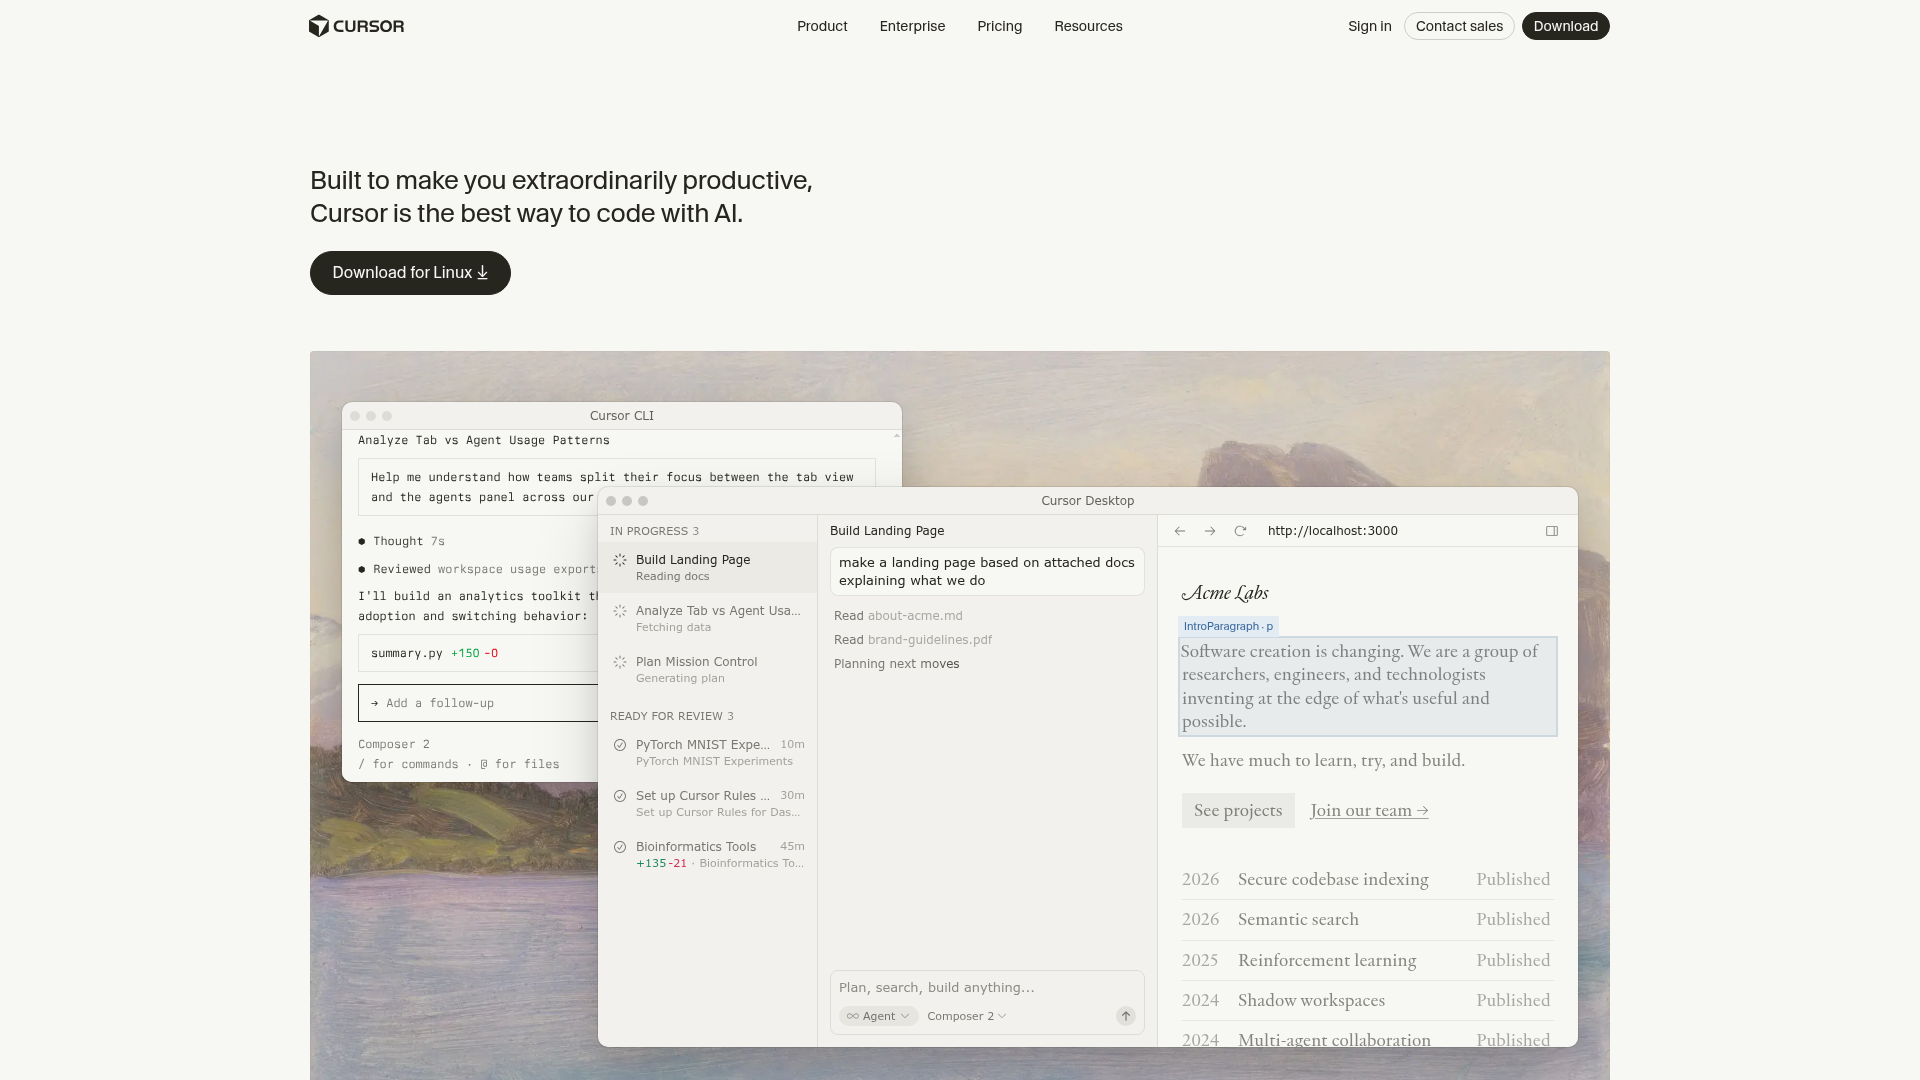Click the localhost:3000 address bar

[1333, 531]
